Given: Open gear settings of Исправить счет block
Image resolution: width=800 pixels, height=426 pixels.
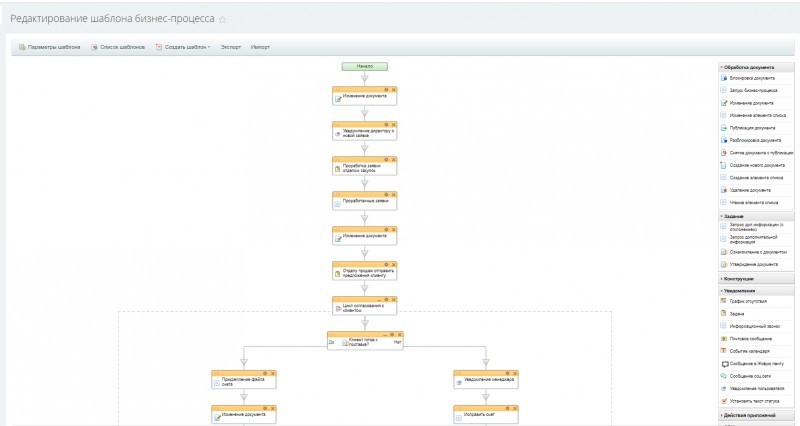Looking at the screenshot, I should [x=507, y=409].
